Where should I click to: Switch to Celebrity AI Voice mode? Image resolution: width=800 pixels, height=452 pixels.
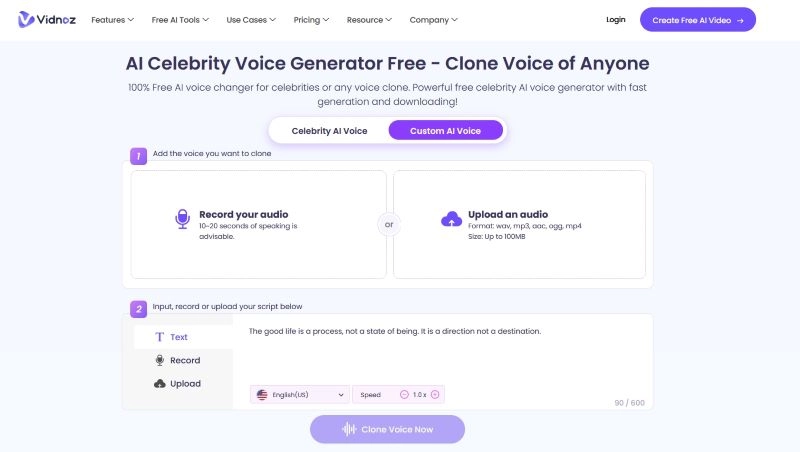329,131
